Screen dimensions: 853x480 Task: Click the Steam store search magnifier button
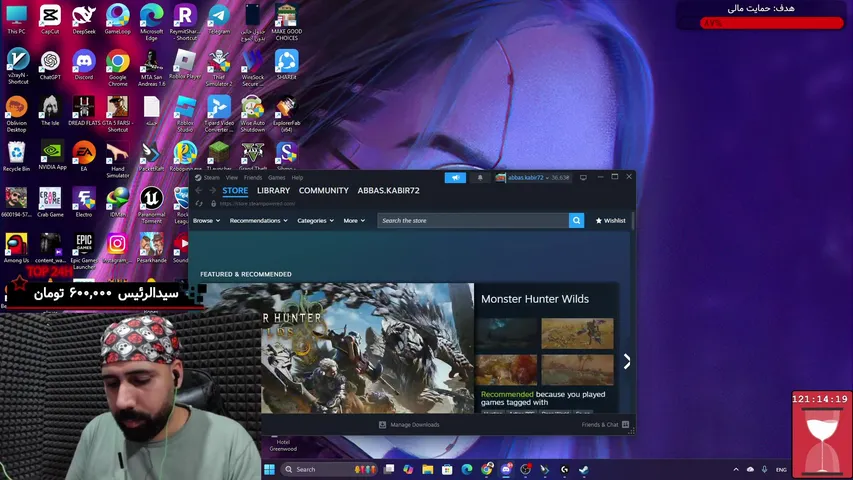pyautogui.click(x=576, y=220)
